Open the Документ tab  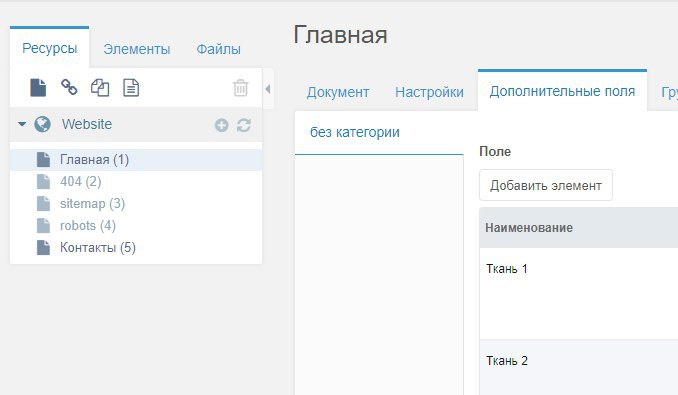pos(338,92)
